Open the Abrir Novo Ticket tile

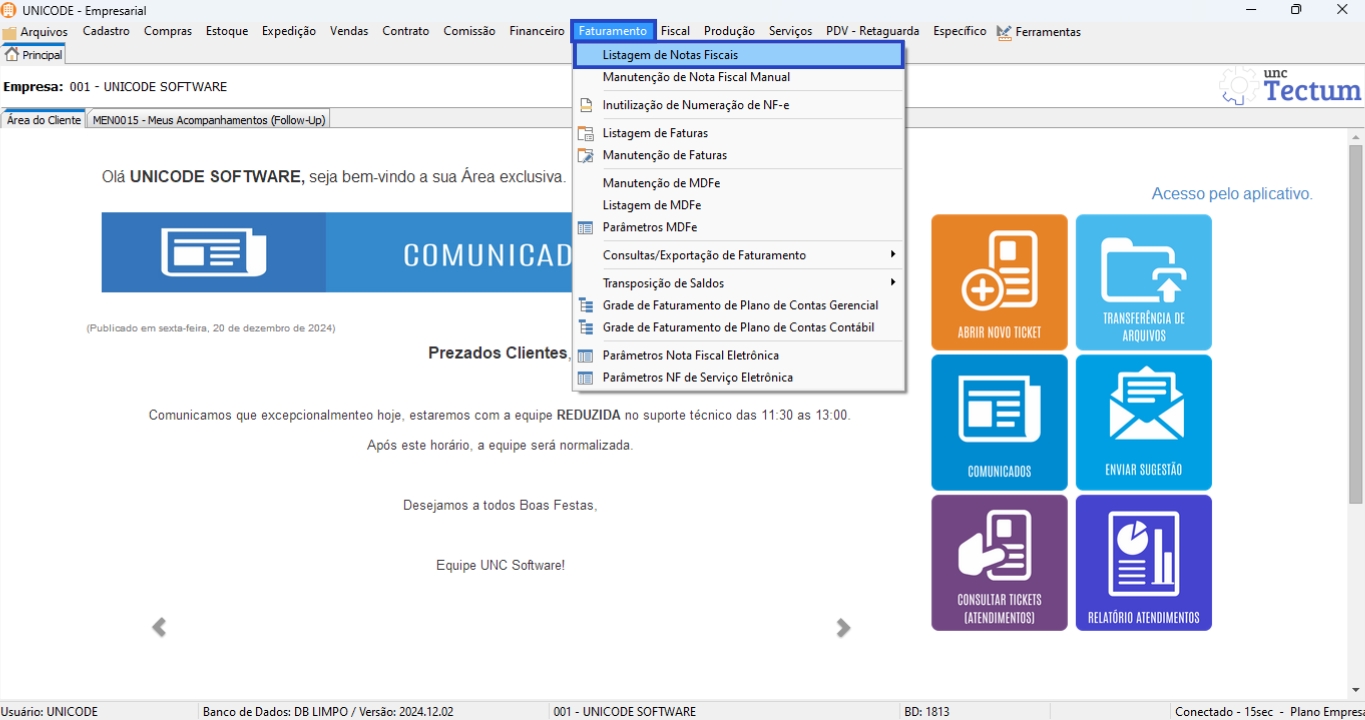click(999, 282)
